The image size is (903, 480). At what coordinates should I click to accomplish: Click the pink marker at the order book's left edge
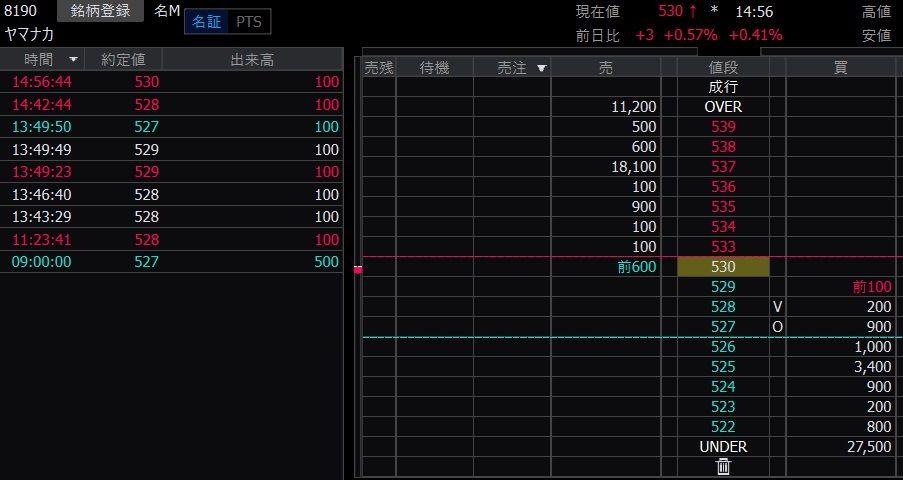358,269
